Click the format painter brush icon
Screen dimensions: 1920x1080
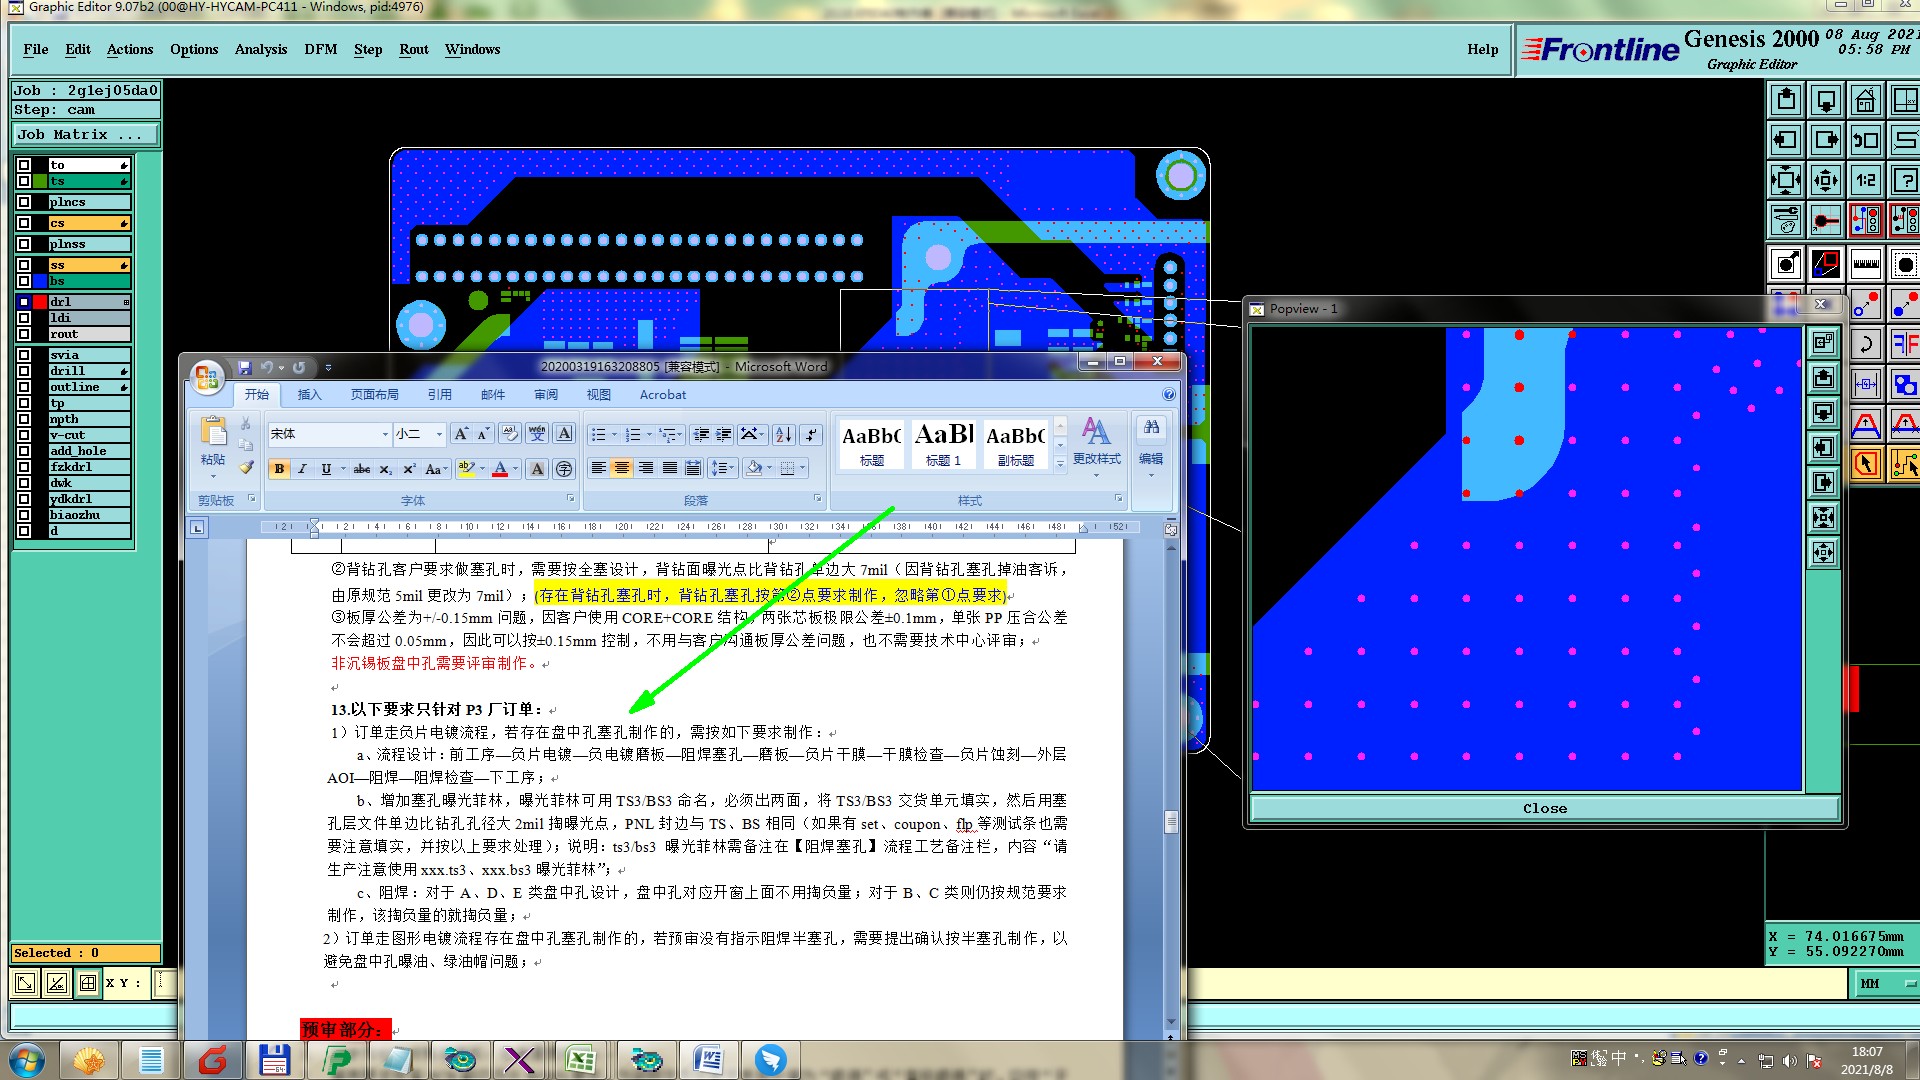(247, 467)
